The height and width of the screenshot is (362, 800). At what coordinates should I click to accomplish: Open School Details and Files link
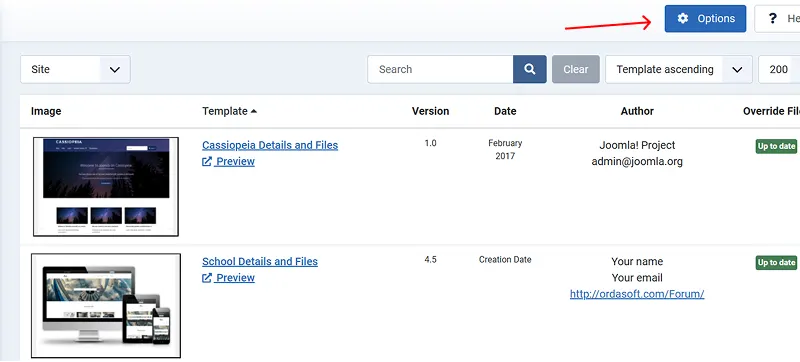coord(260,262)
